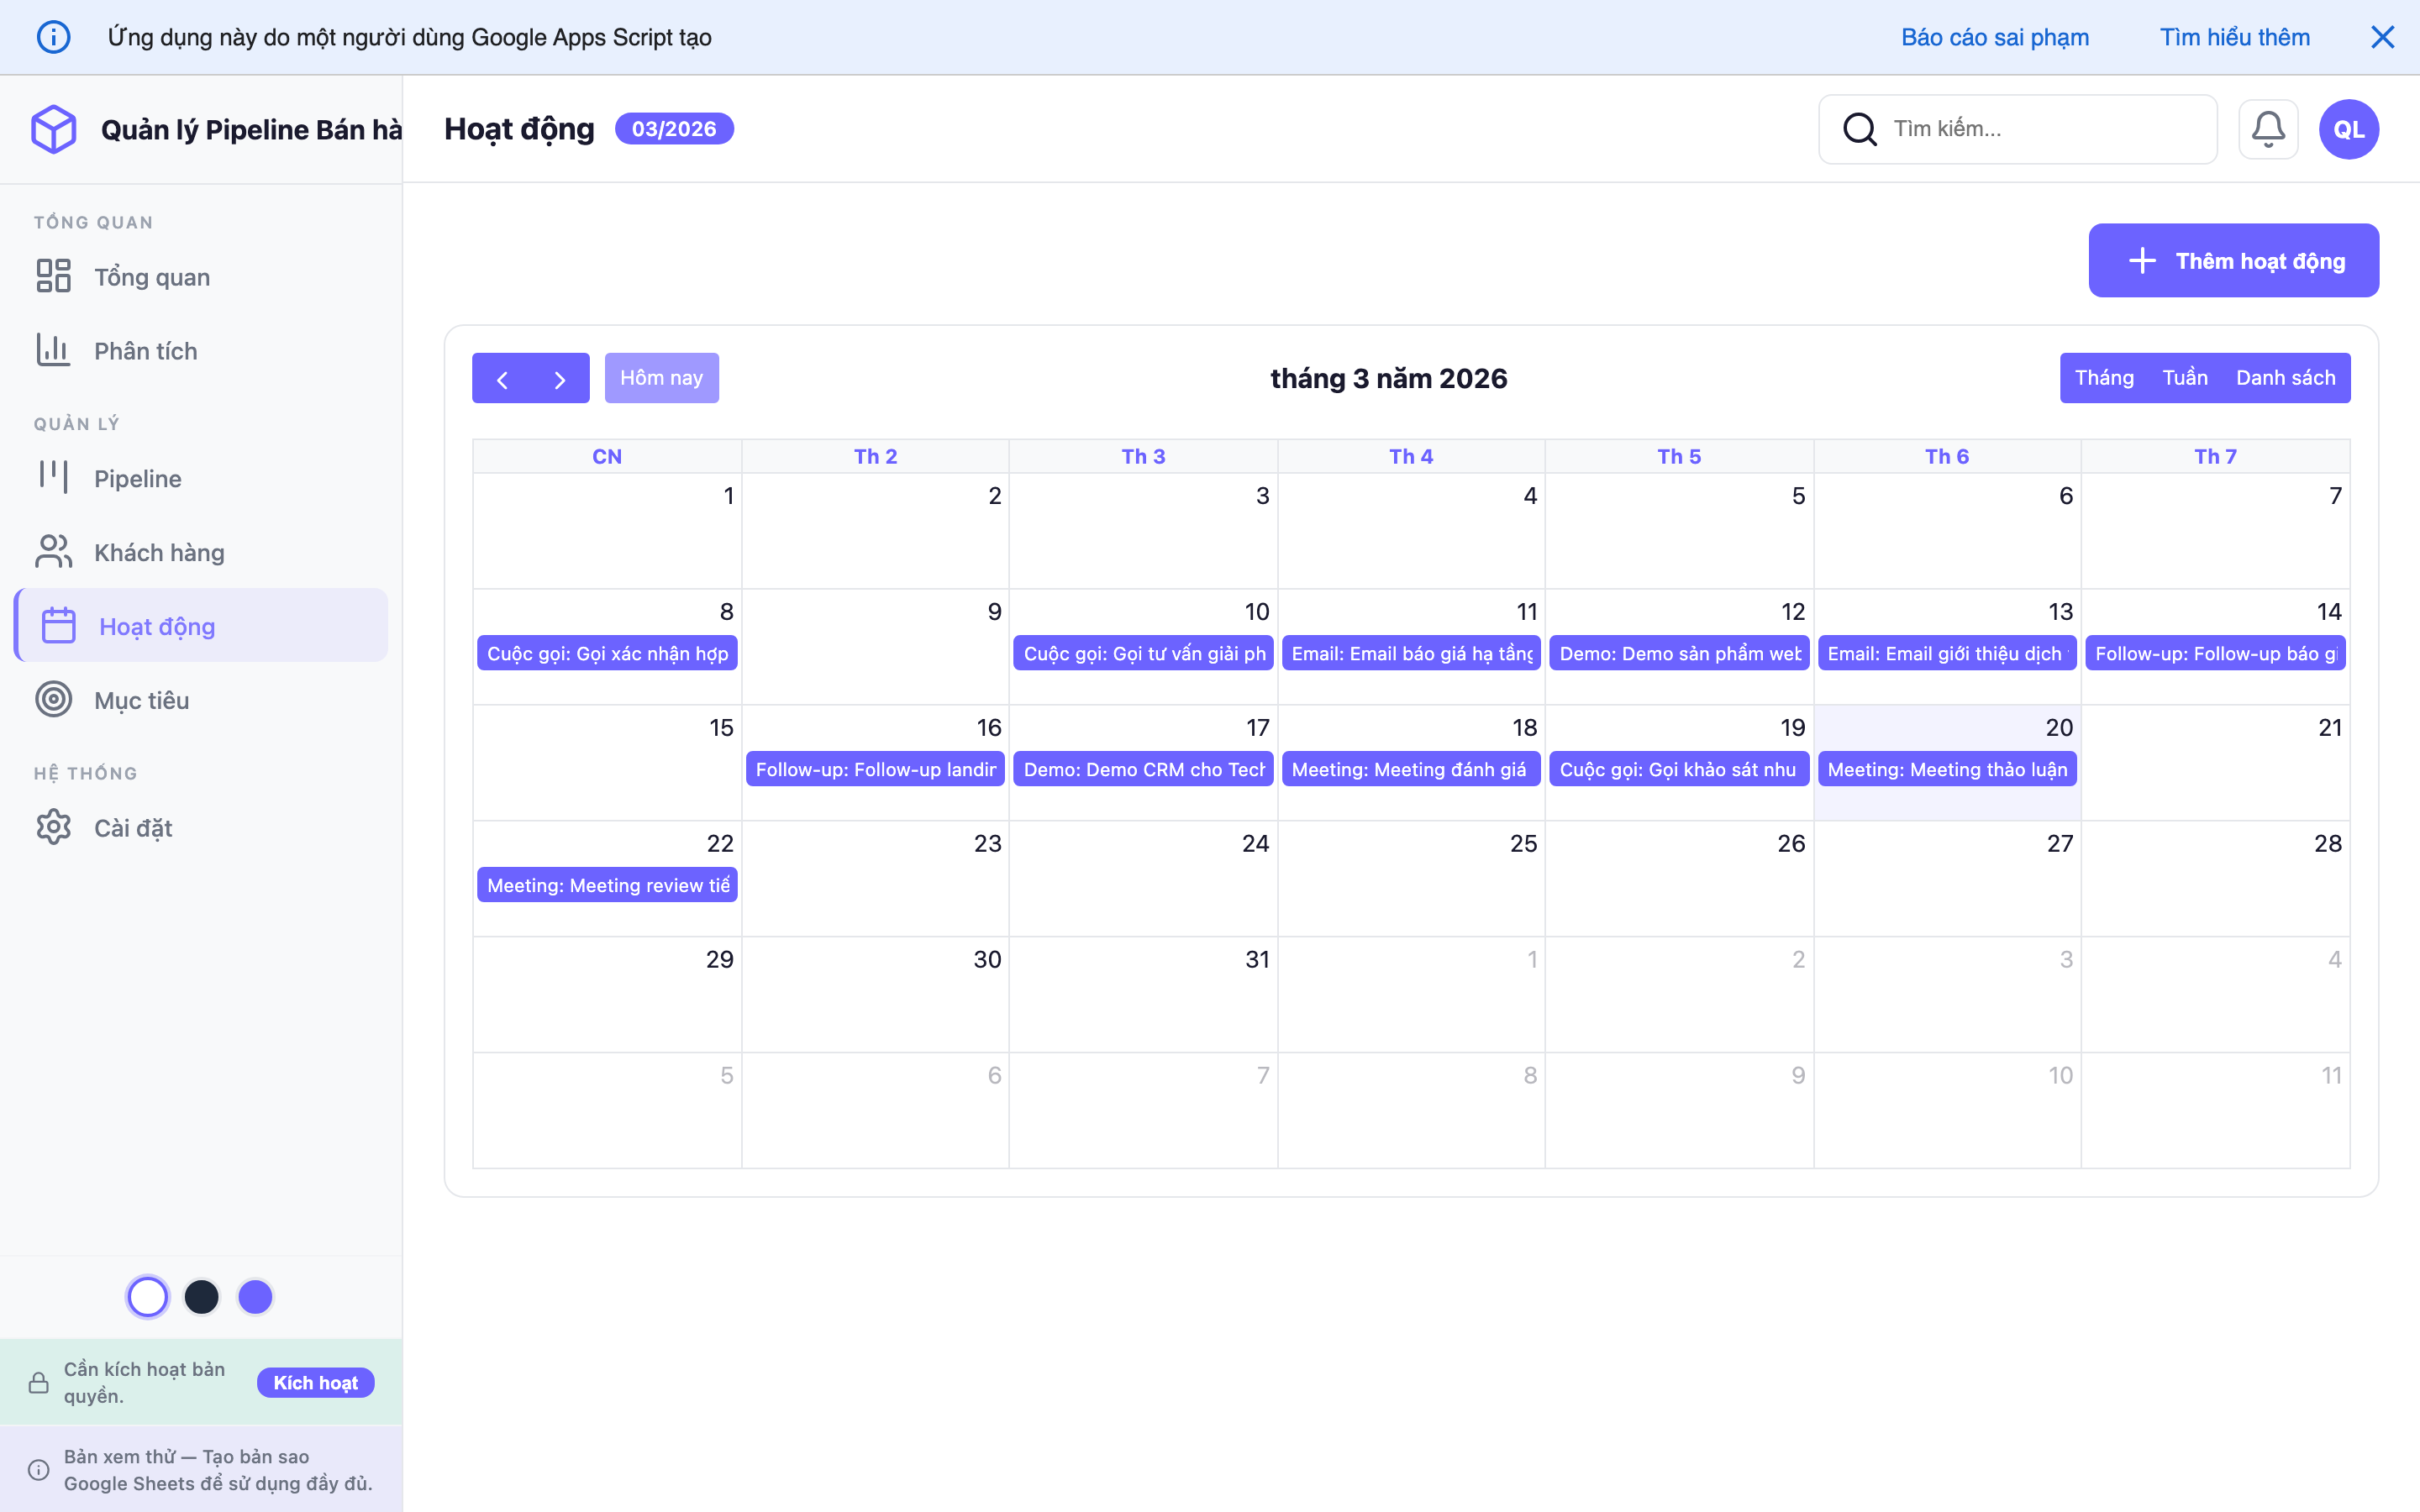Select the dark theme color swatch
Image resolution: width=2420 pixels, height=1512 pixels.
202,1297
